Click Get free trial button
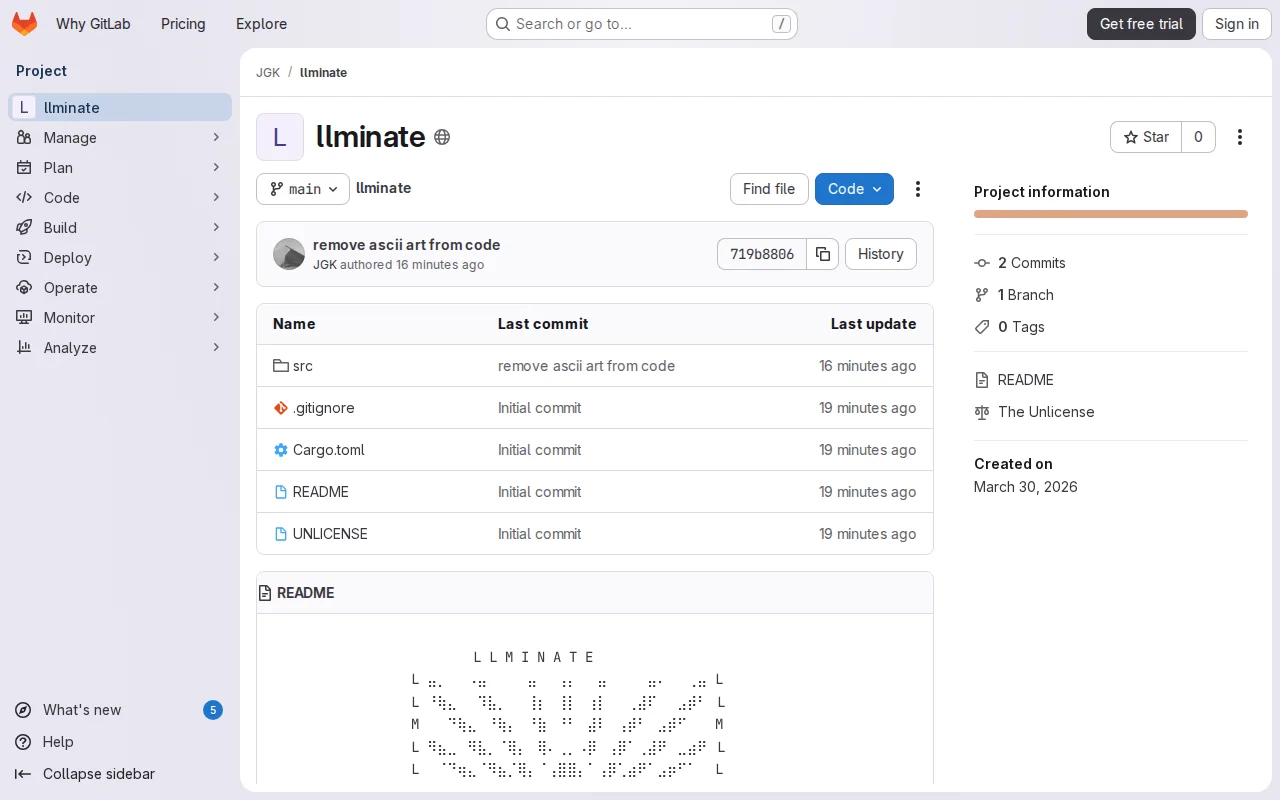1280x800 pixels. (1141, 24)
